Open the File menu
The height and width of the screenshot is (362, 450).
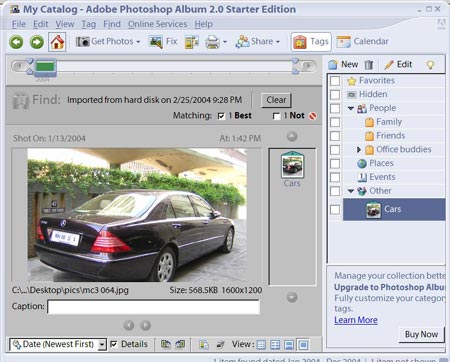(19, 24)
